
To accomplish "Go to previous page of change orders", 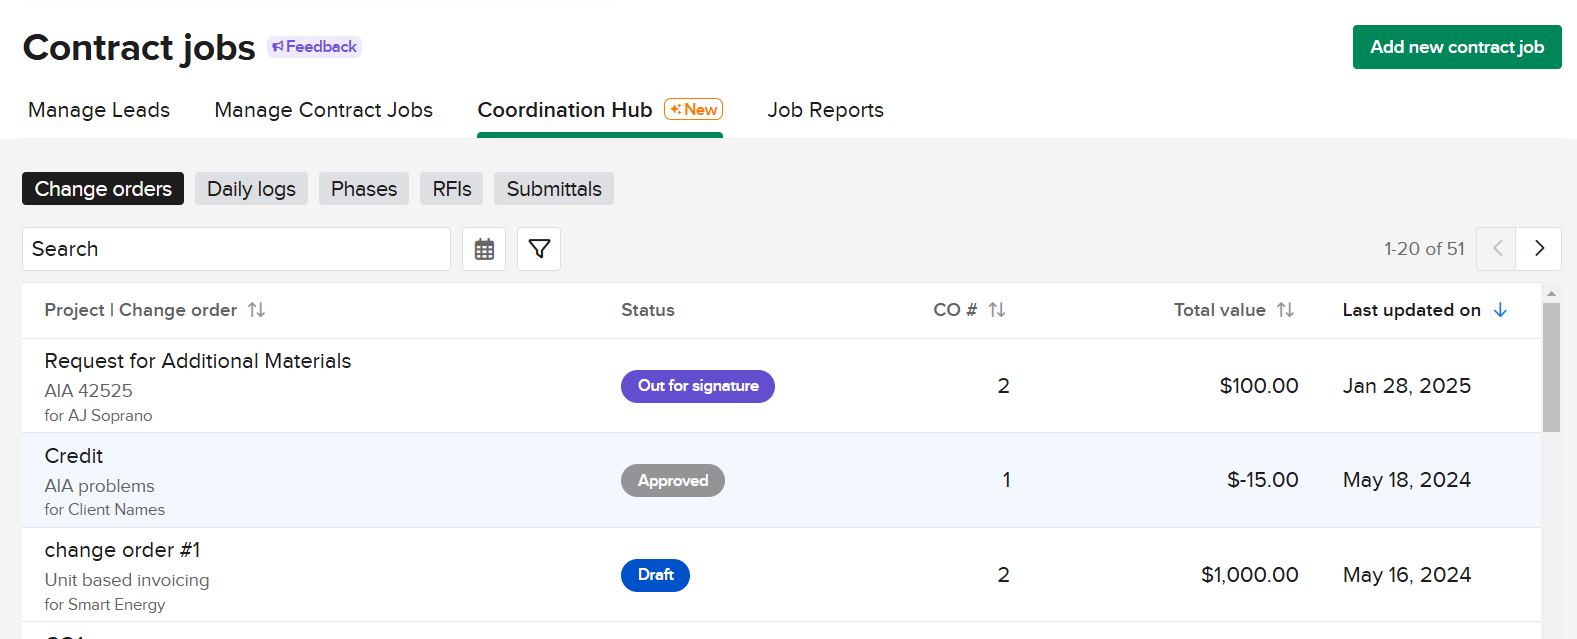I will coord(1497,249).
